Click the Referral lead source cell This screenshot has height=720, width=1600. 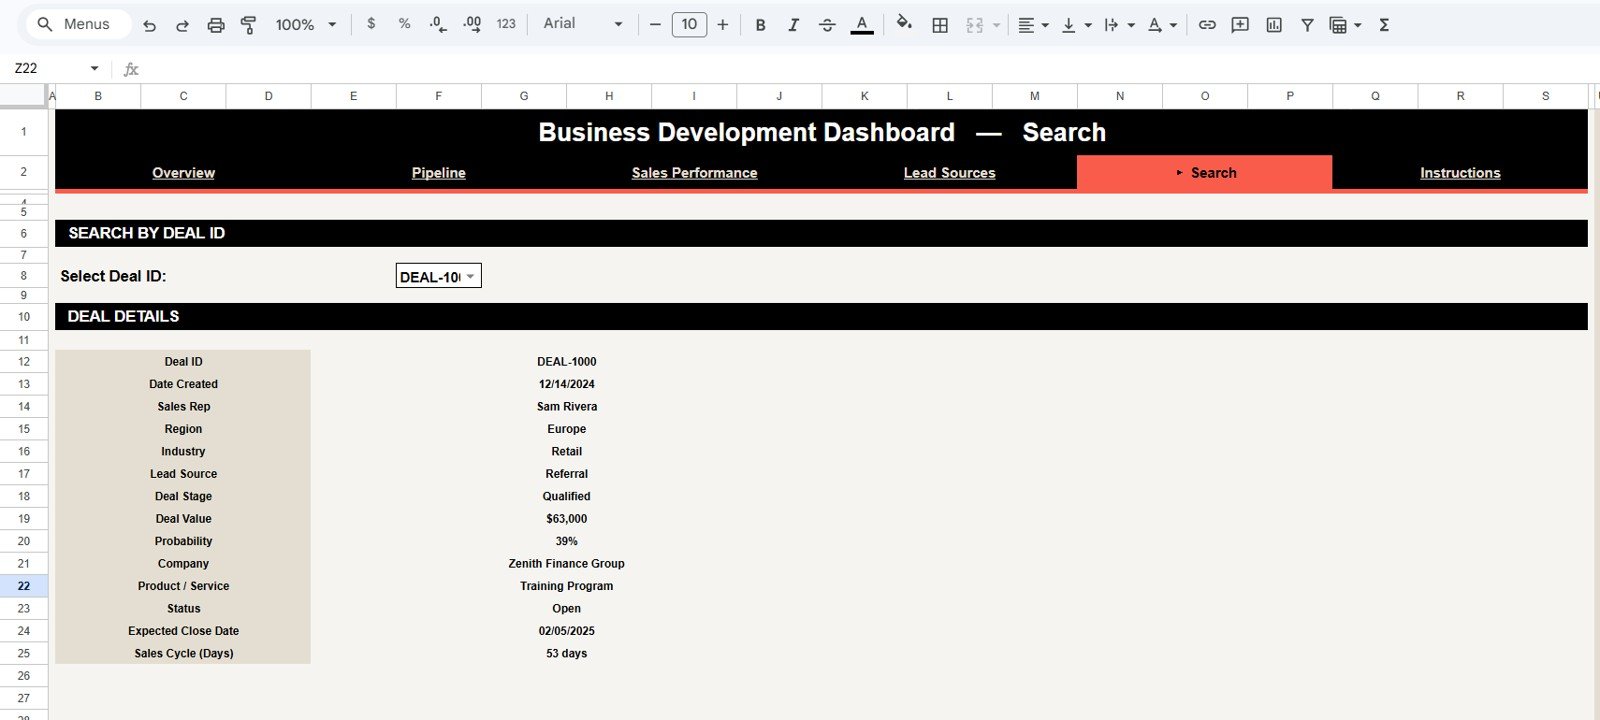[567, 474]
